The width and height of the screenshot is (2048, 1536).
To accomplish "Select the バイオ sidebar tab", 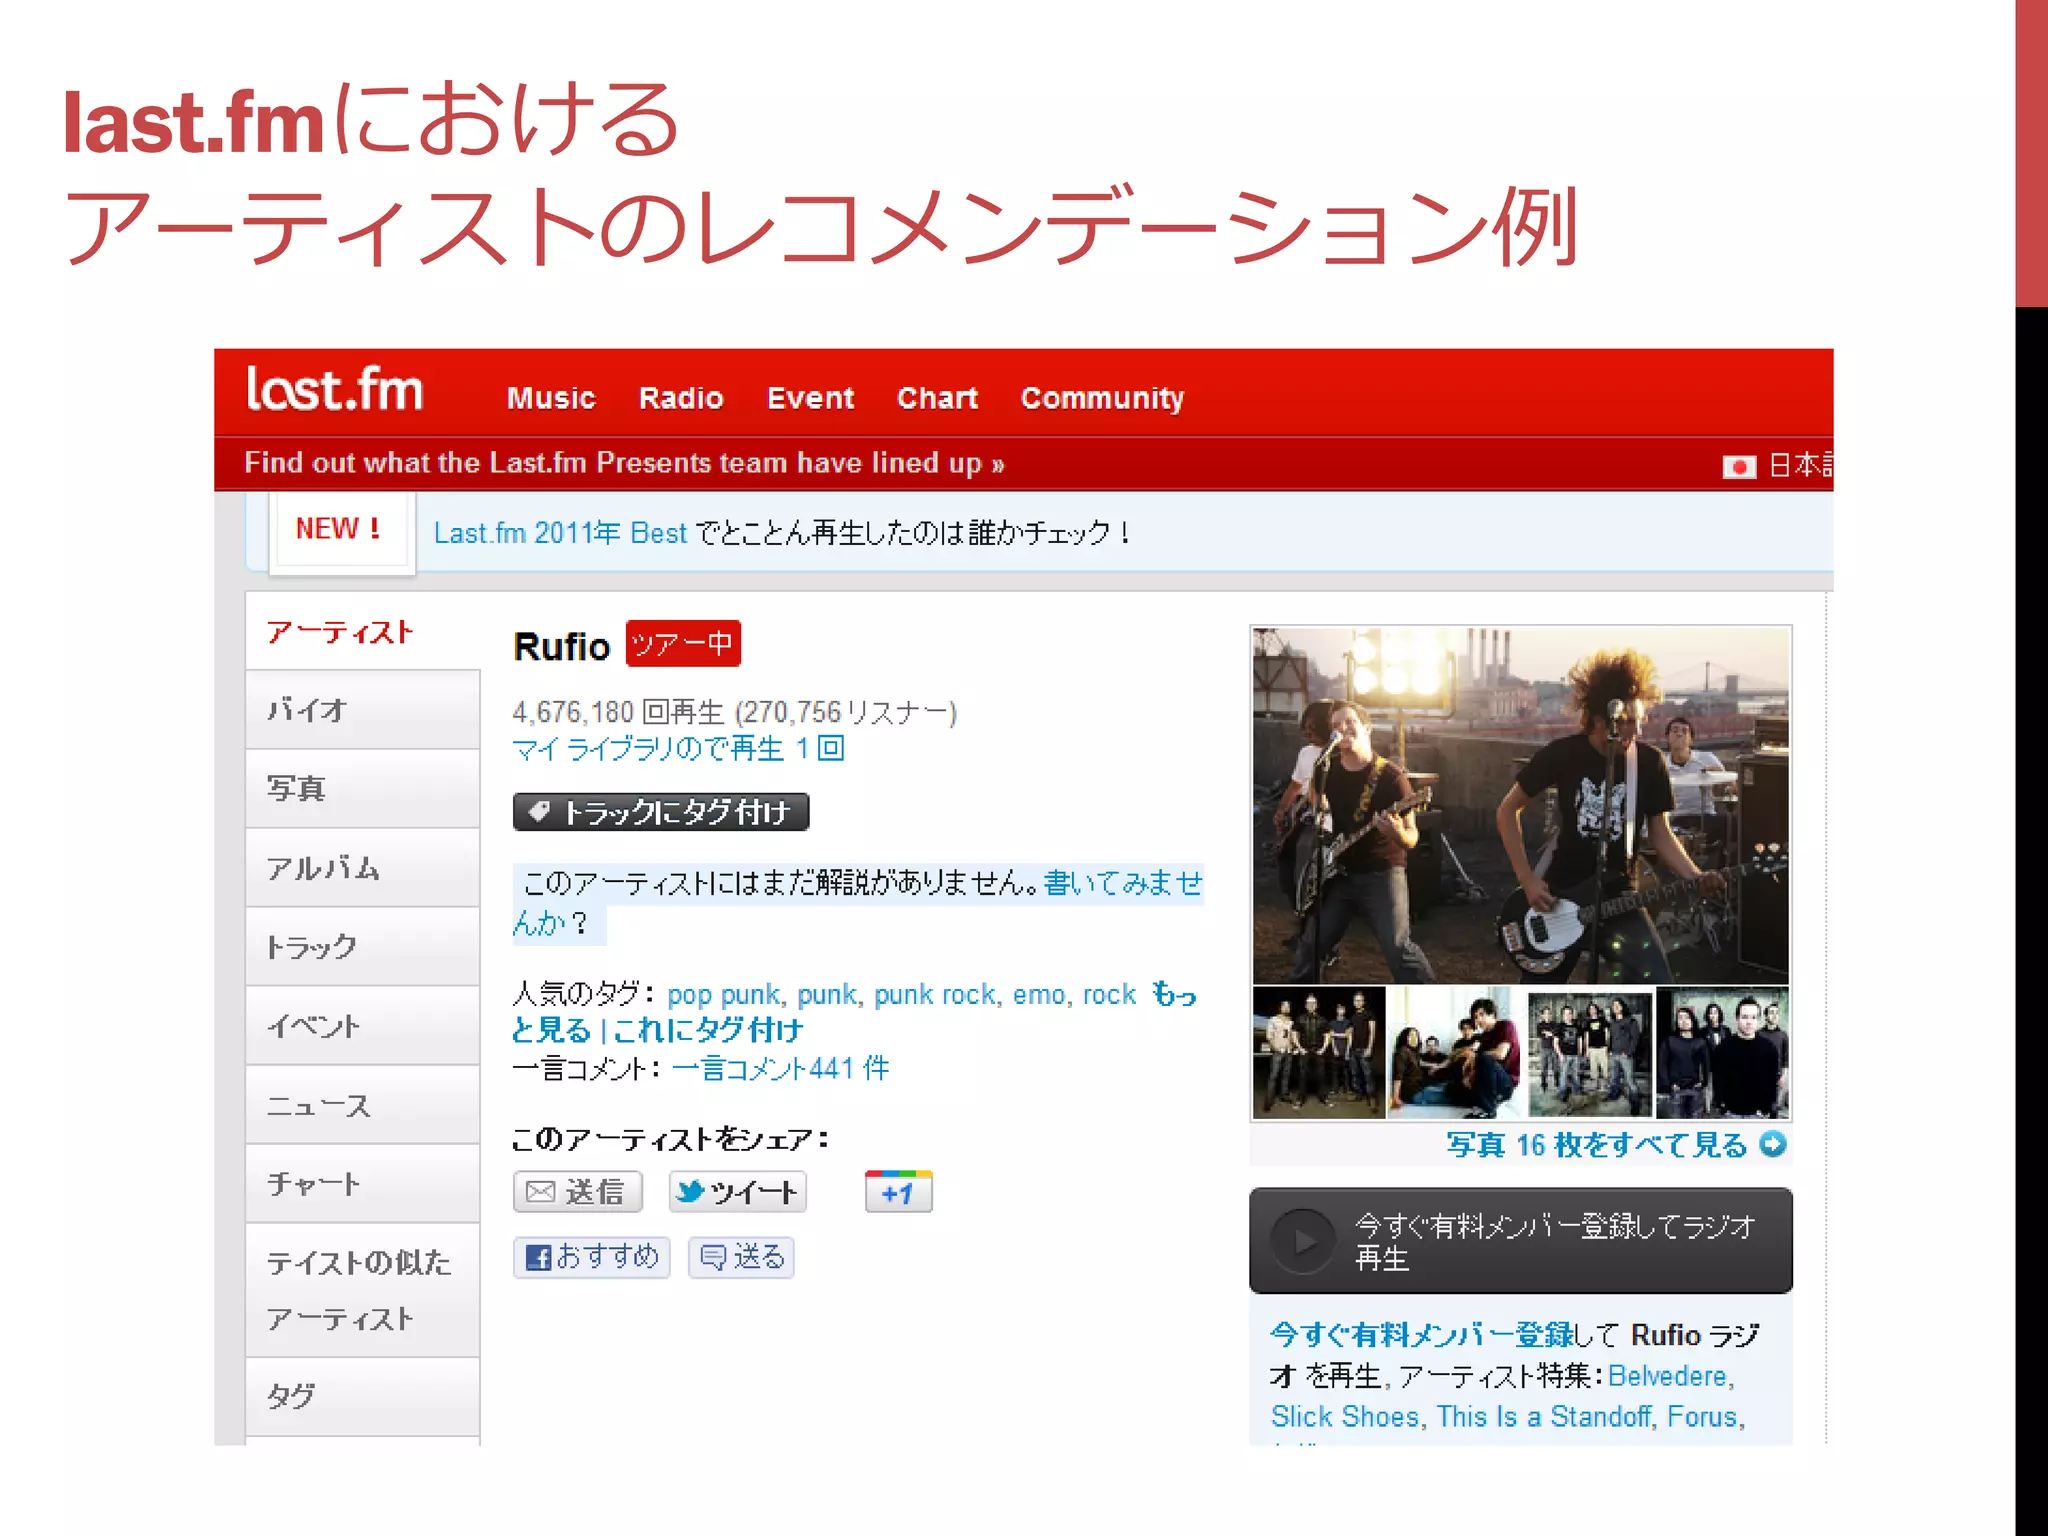I will (x=362, y=710).
